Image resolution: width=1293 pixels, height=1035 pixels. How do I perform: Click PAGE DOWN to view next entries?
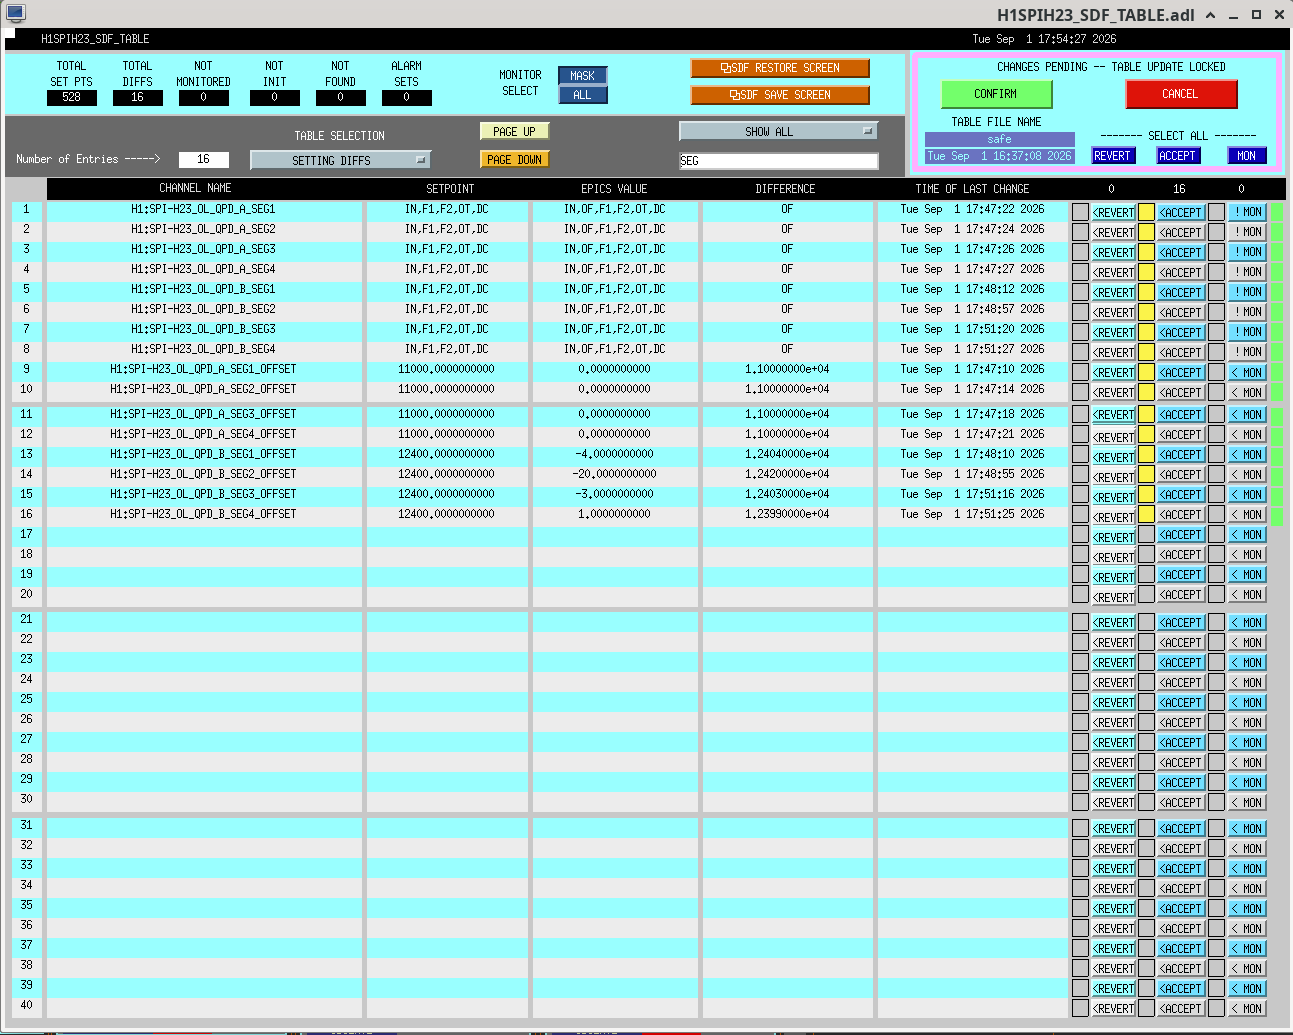(514, 159)
